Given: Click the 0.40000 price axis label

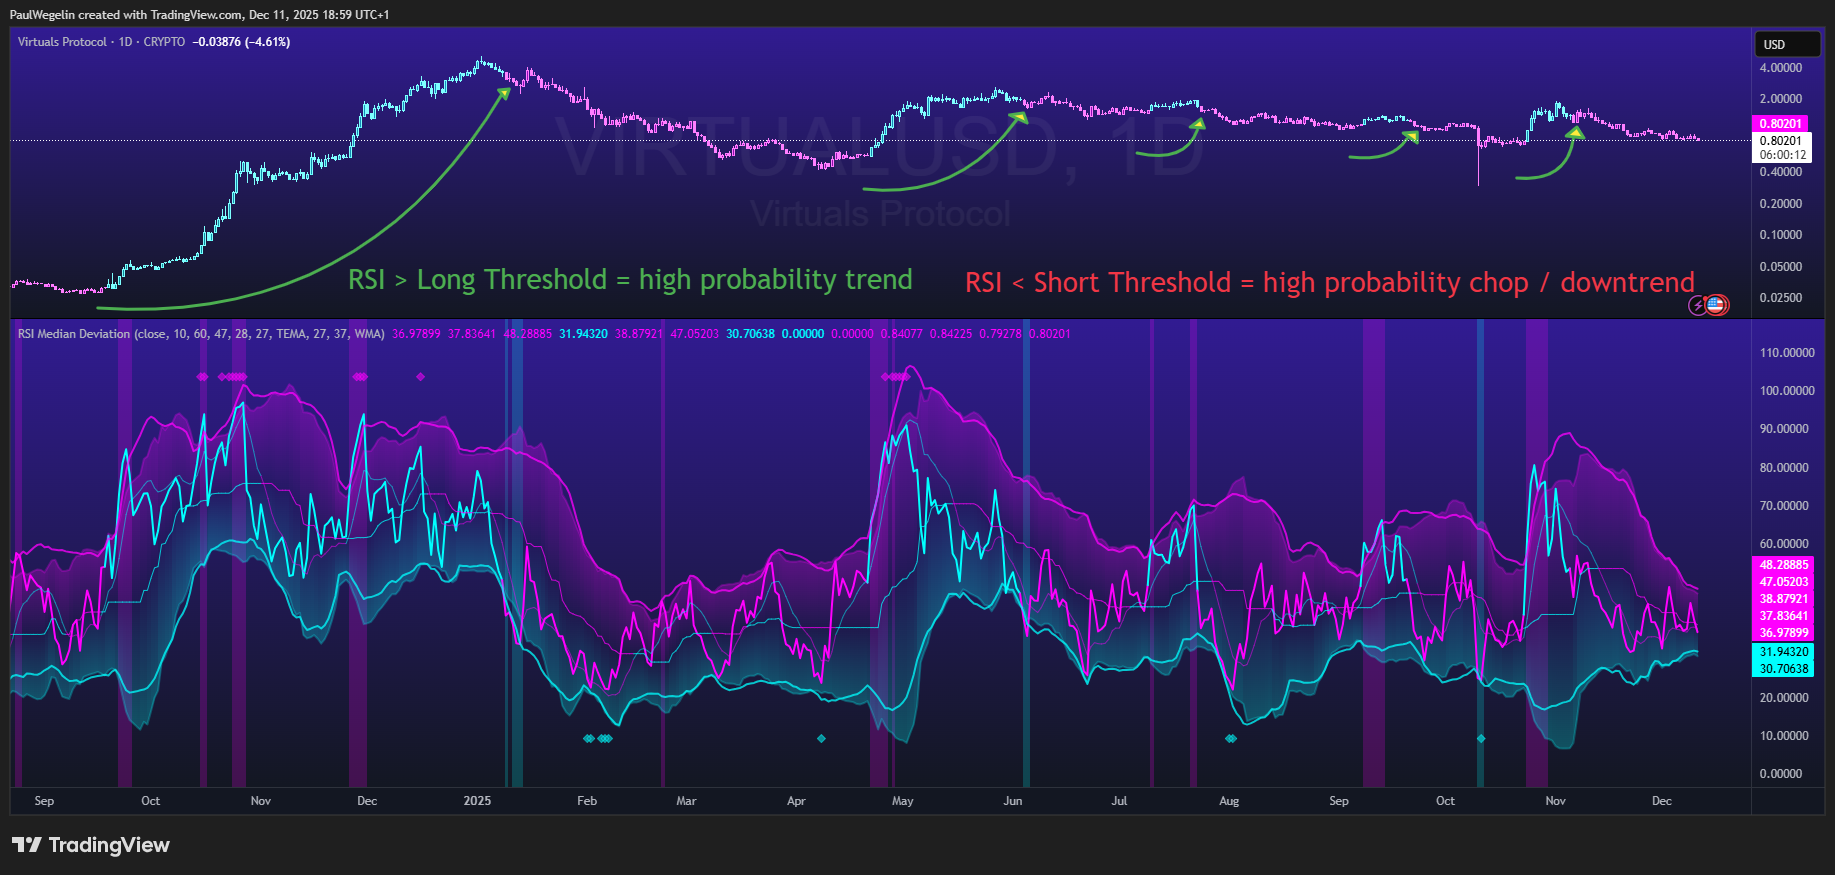Looking at the screenshot, I should tap(1780, 172).
